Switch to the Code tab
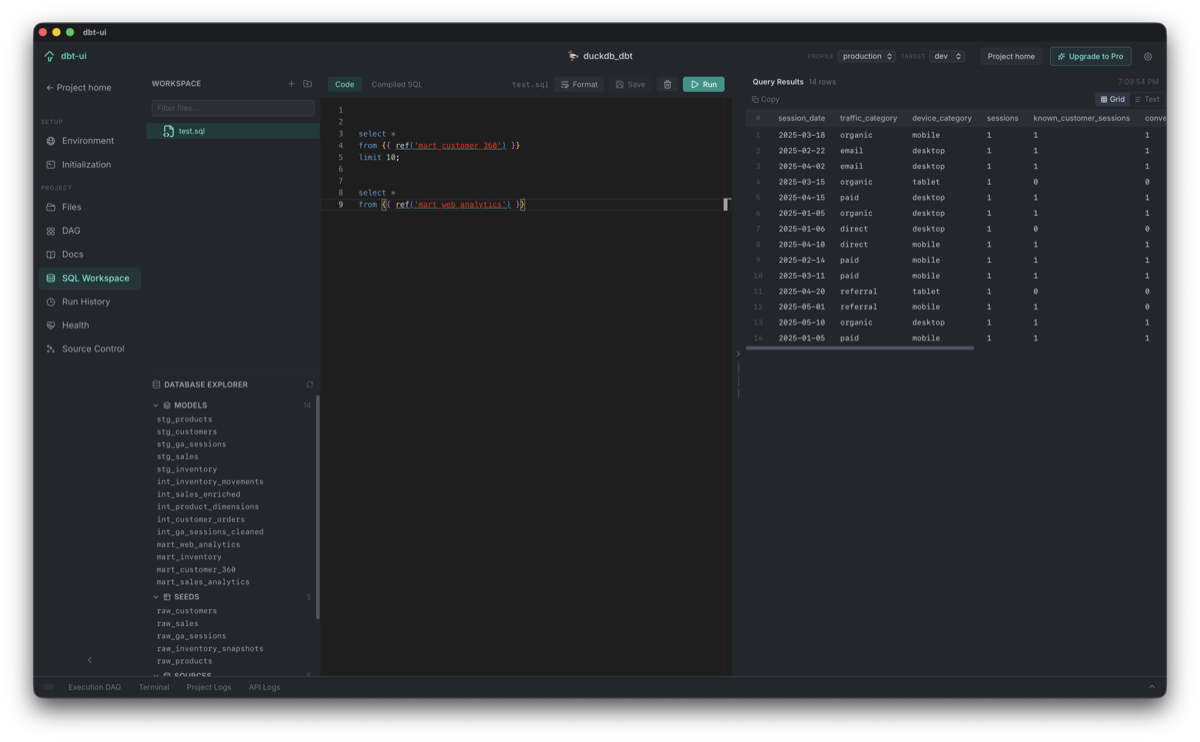This screenshot has height=742, width=1200. tap(345, 84)
